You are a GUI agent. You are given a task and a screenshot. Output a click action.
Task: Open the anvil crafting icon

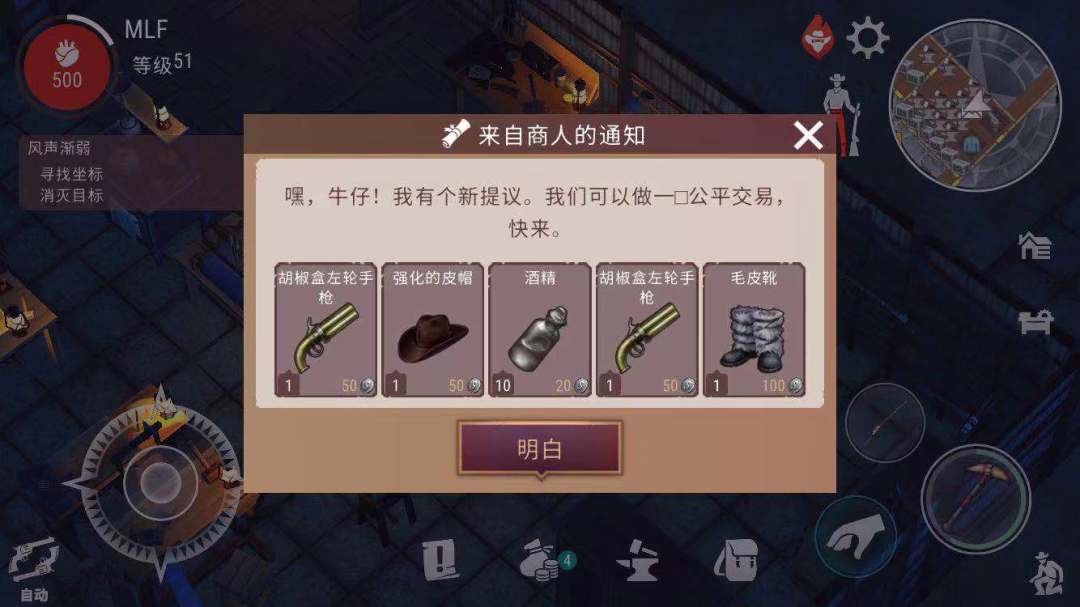637,560
